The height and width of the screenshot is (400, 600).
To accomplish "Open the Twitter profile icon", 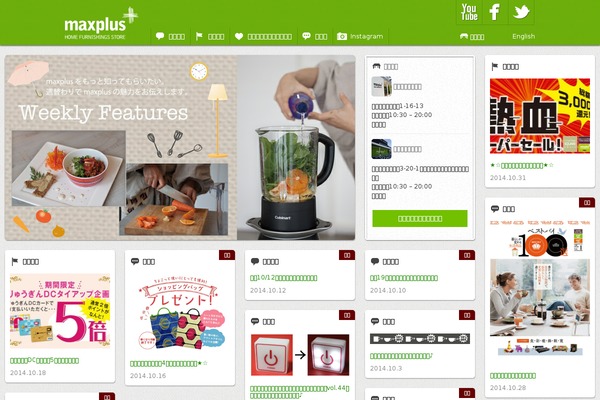I will click(521, 12).
